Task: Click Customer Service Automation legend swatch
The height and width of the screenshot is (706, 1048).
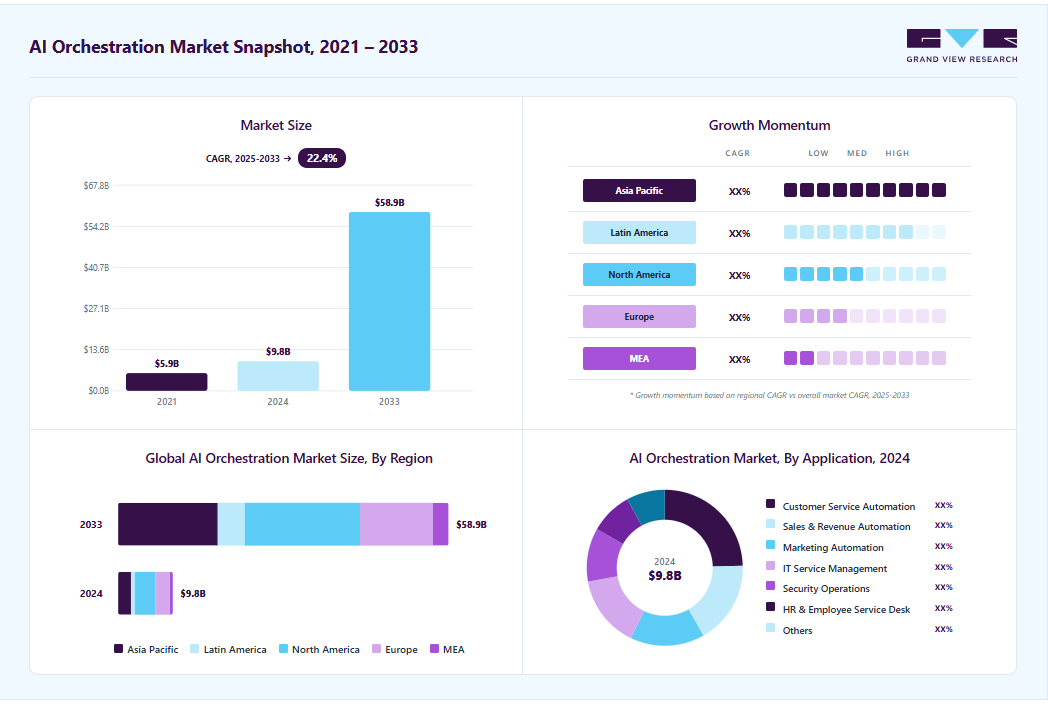Action: pos(770,503)
